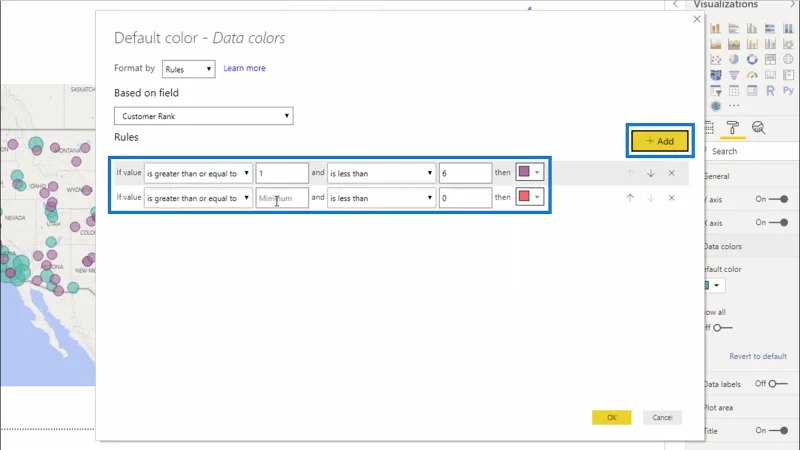The width and height of the screenshot is (800, 450).
Task: Delete the first rule row
Action: (x=671, y=173)
